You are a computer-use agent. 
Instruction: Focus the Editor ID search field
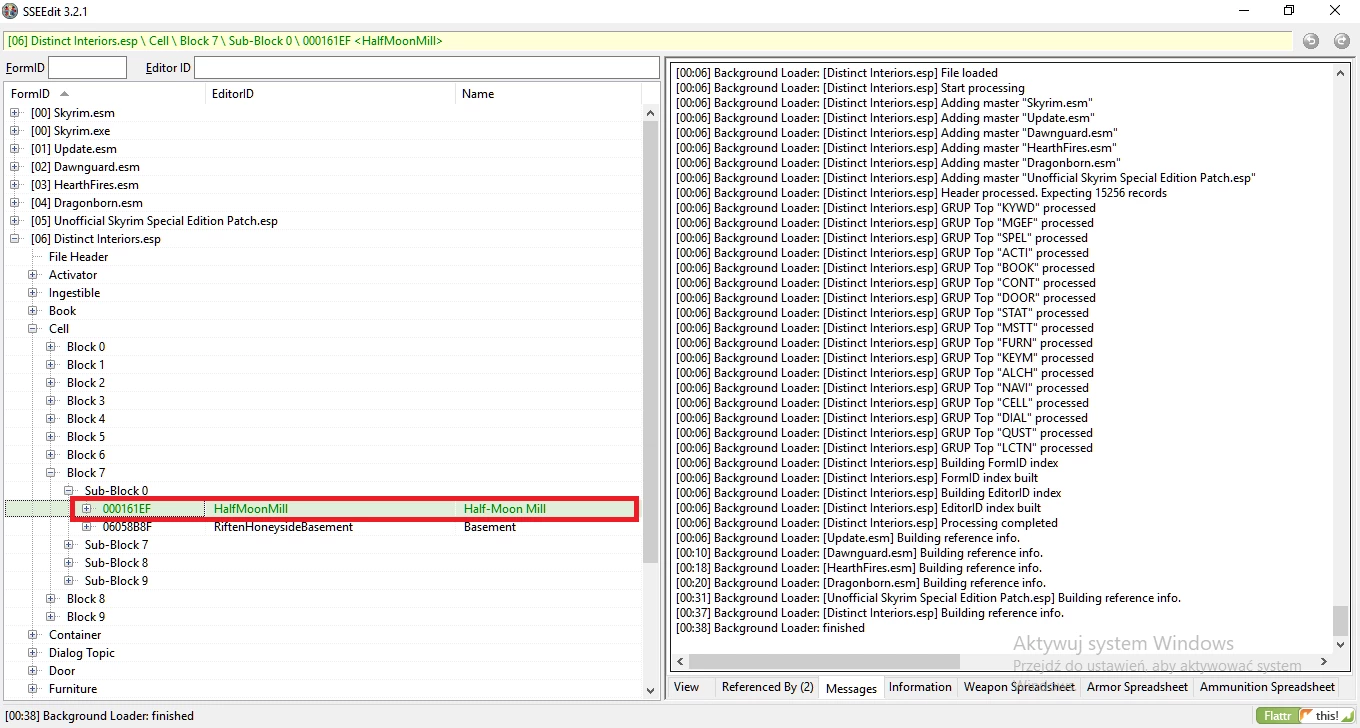pyautogui.click(x=426, y=68)
